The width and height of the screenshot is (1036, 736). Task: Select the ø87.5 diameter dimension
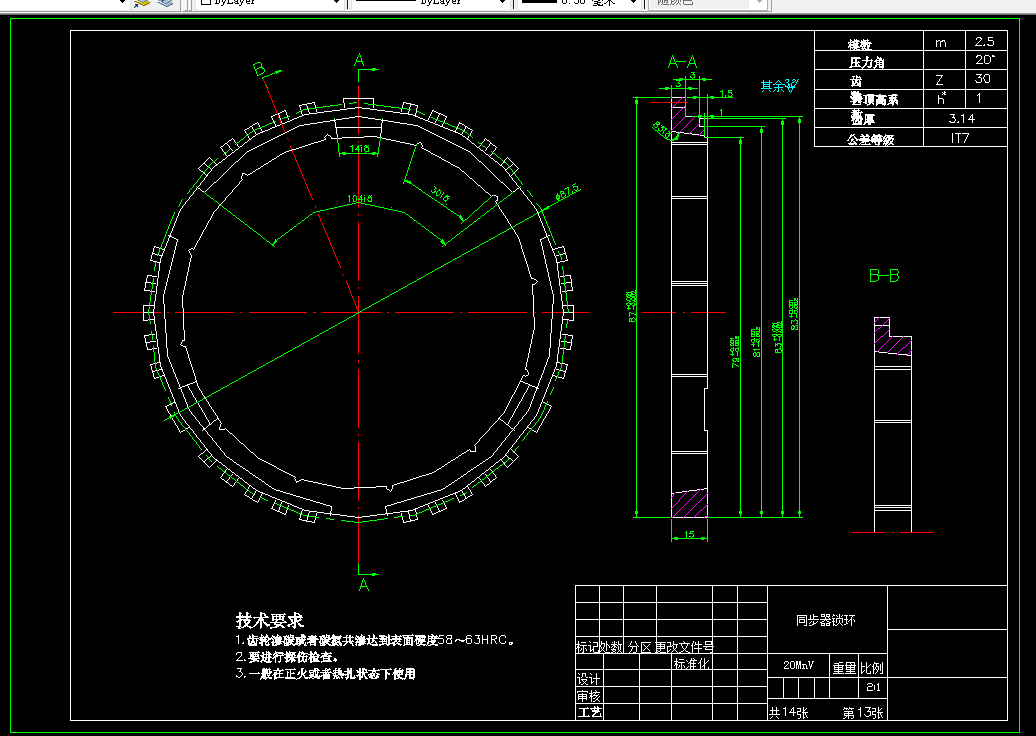[x=568, y=192]
